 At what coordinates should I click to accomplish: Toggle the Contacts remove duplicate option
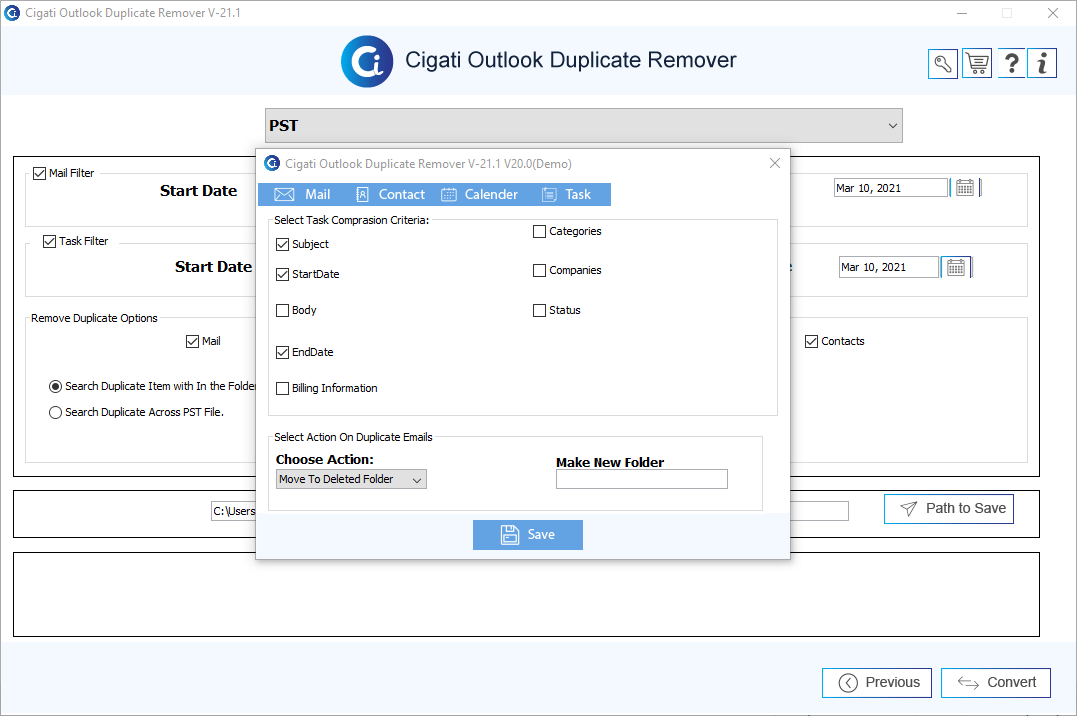pyautogui.click(x=812, y=342)
